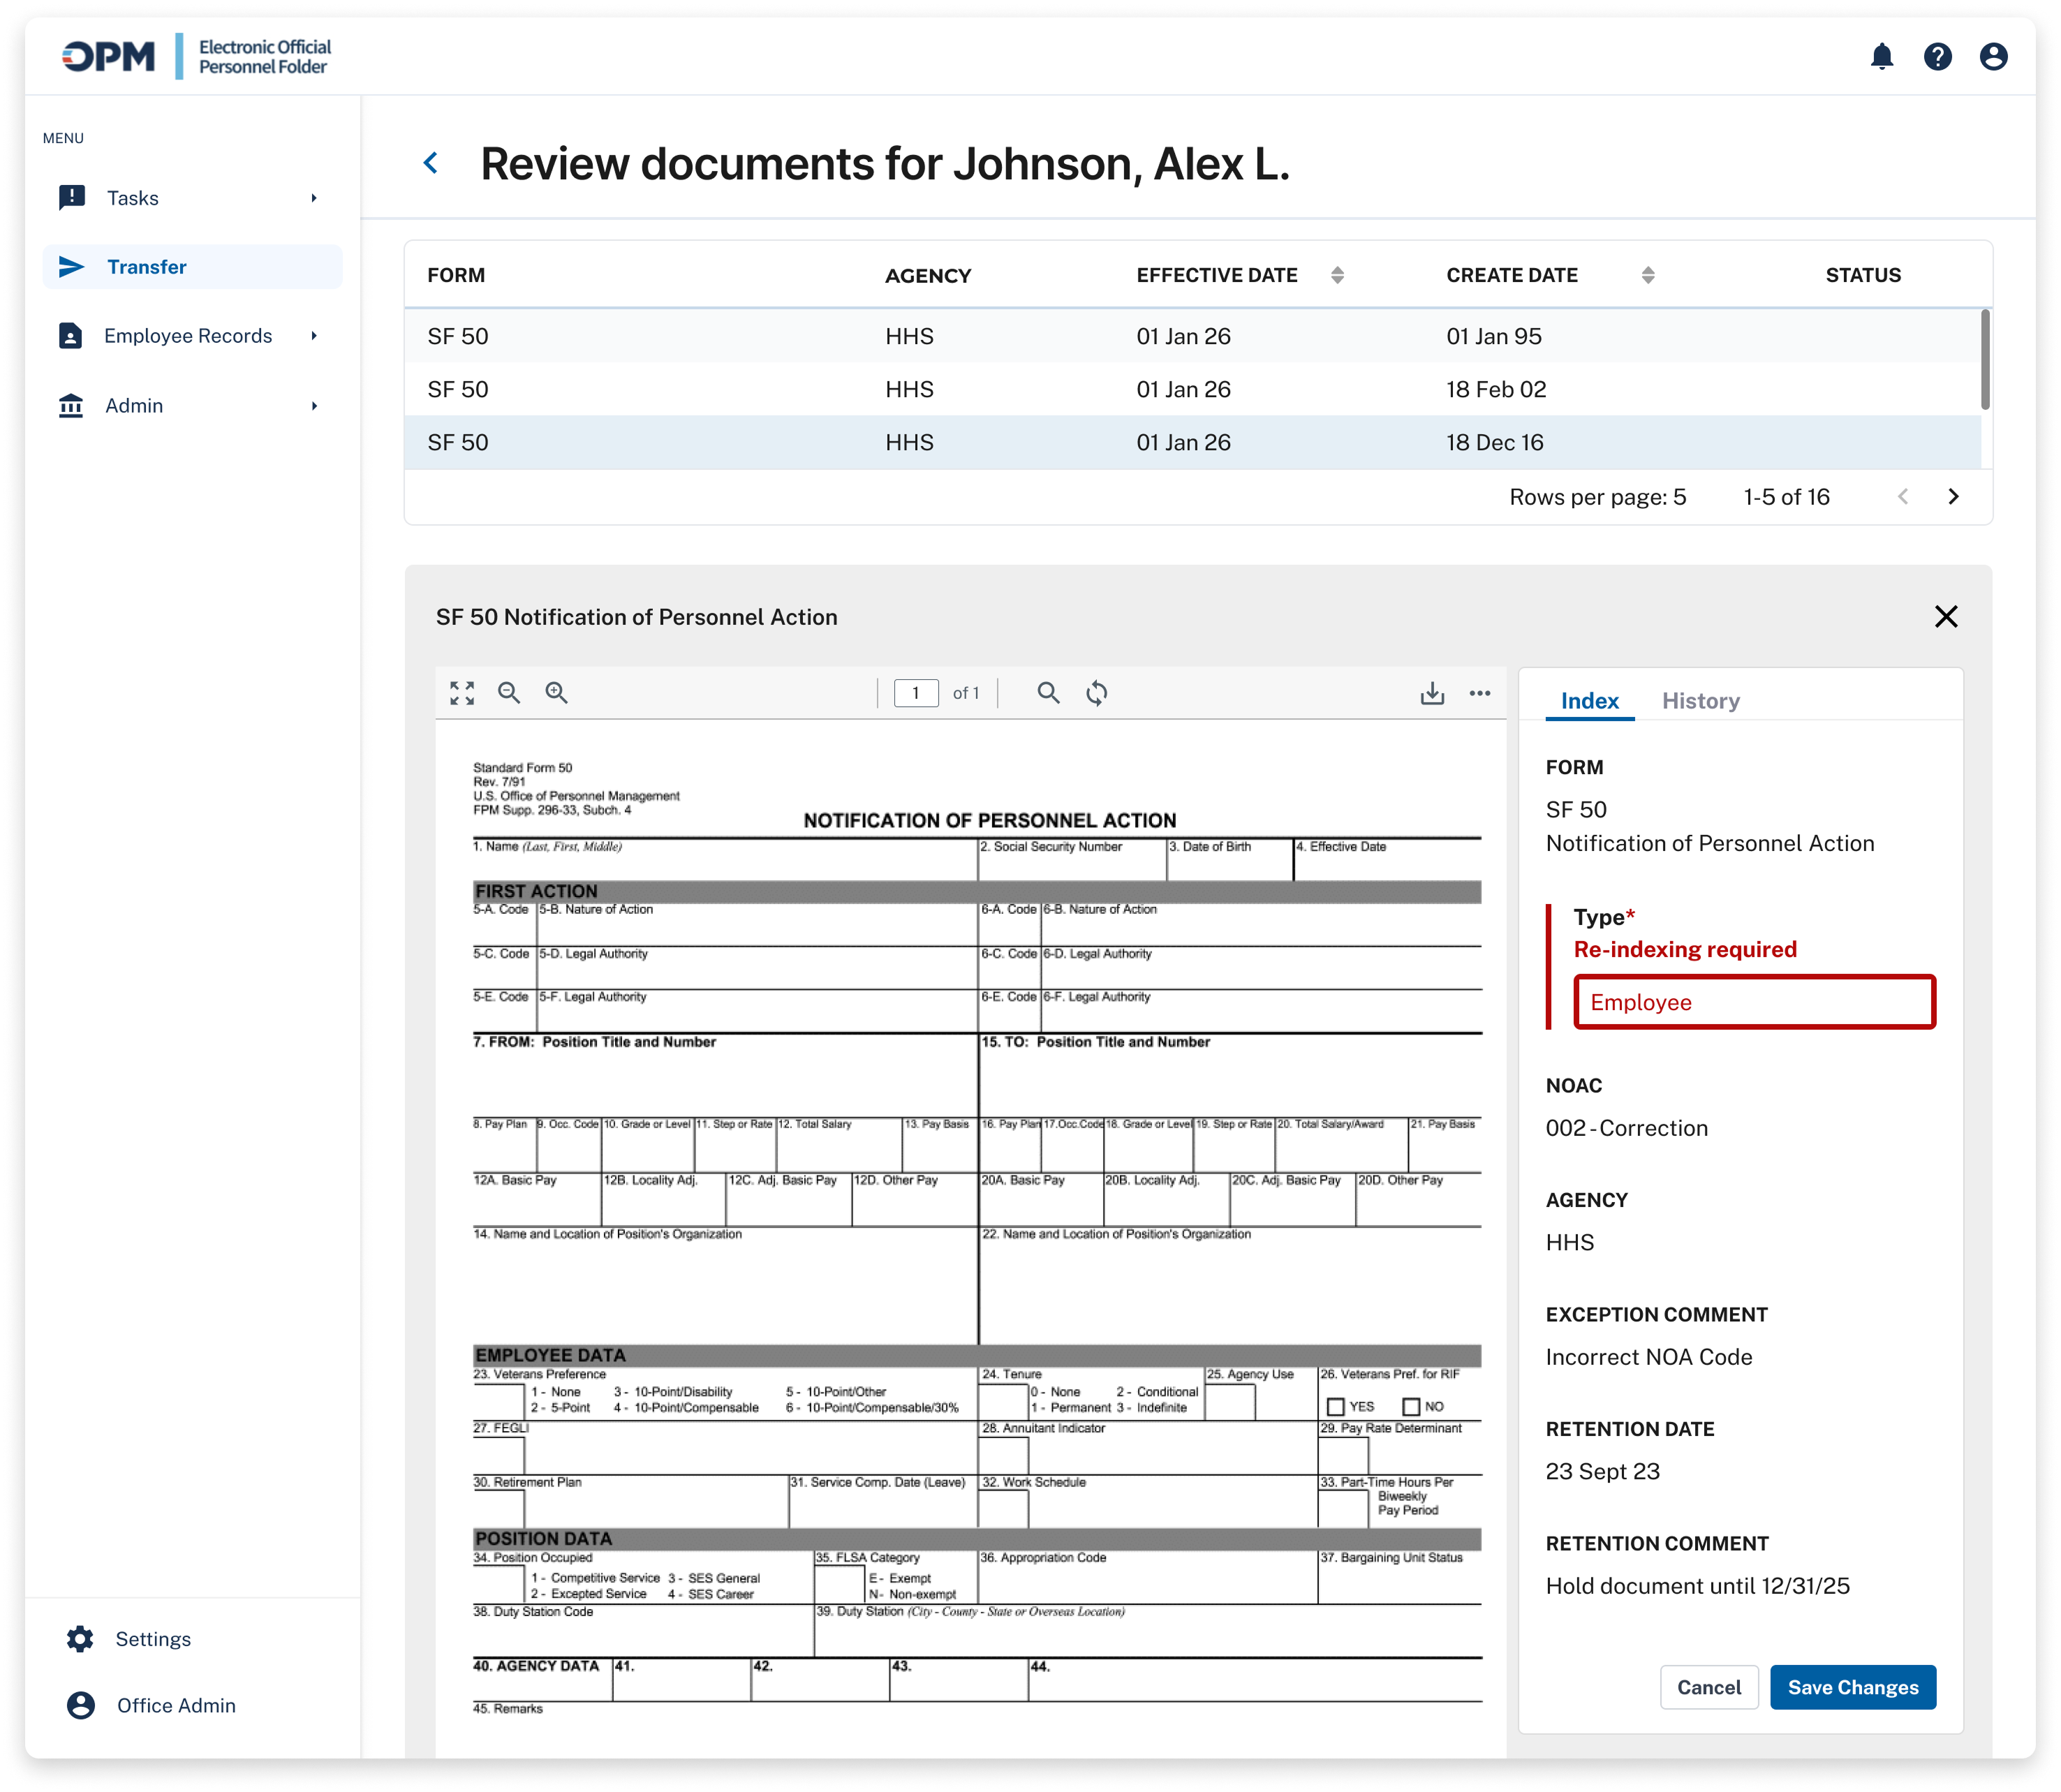This screenshot has width=2061, height=1792.
Task: Open the notifications bell
Action: [1882, 57]
